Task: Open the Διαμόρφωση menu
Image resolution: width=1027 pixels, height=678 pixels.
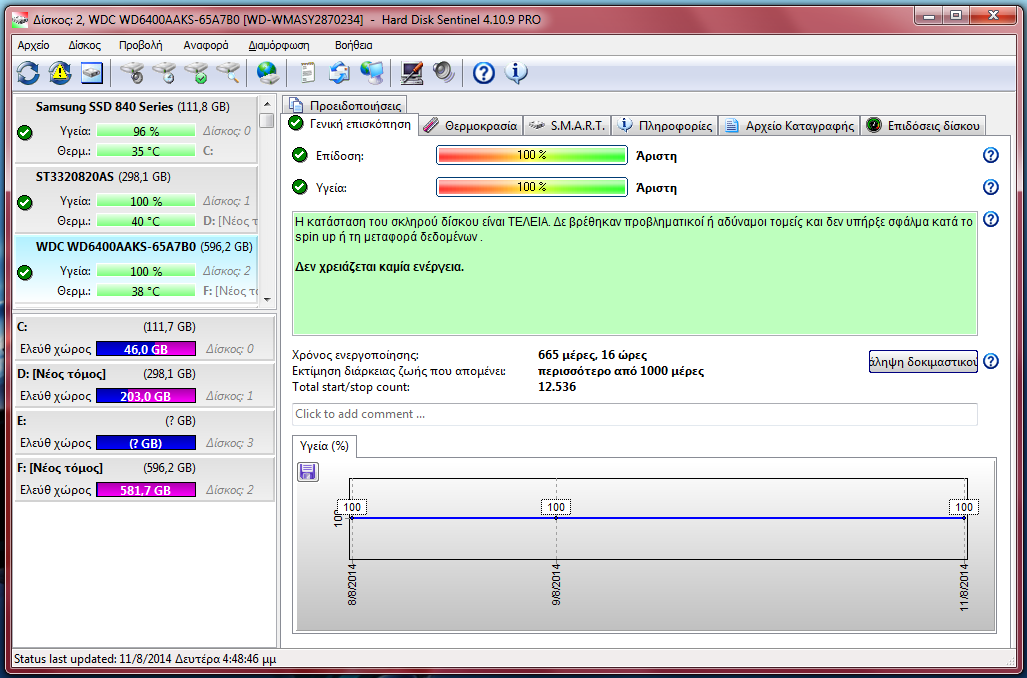Action: click(x=279, y=45)
